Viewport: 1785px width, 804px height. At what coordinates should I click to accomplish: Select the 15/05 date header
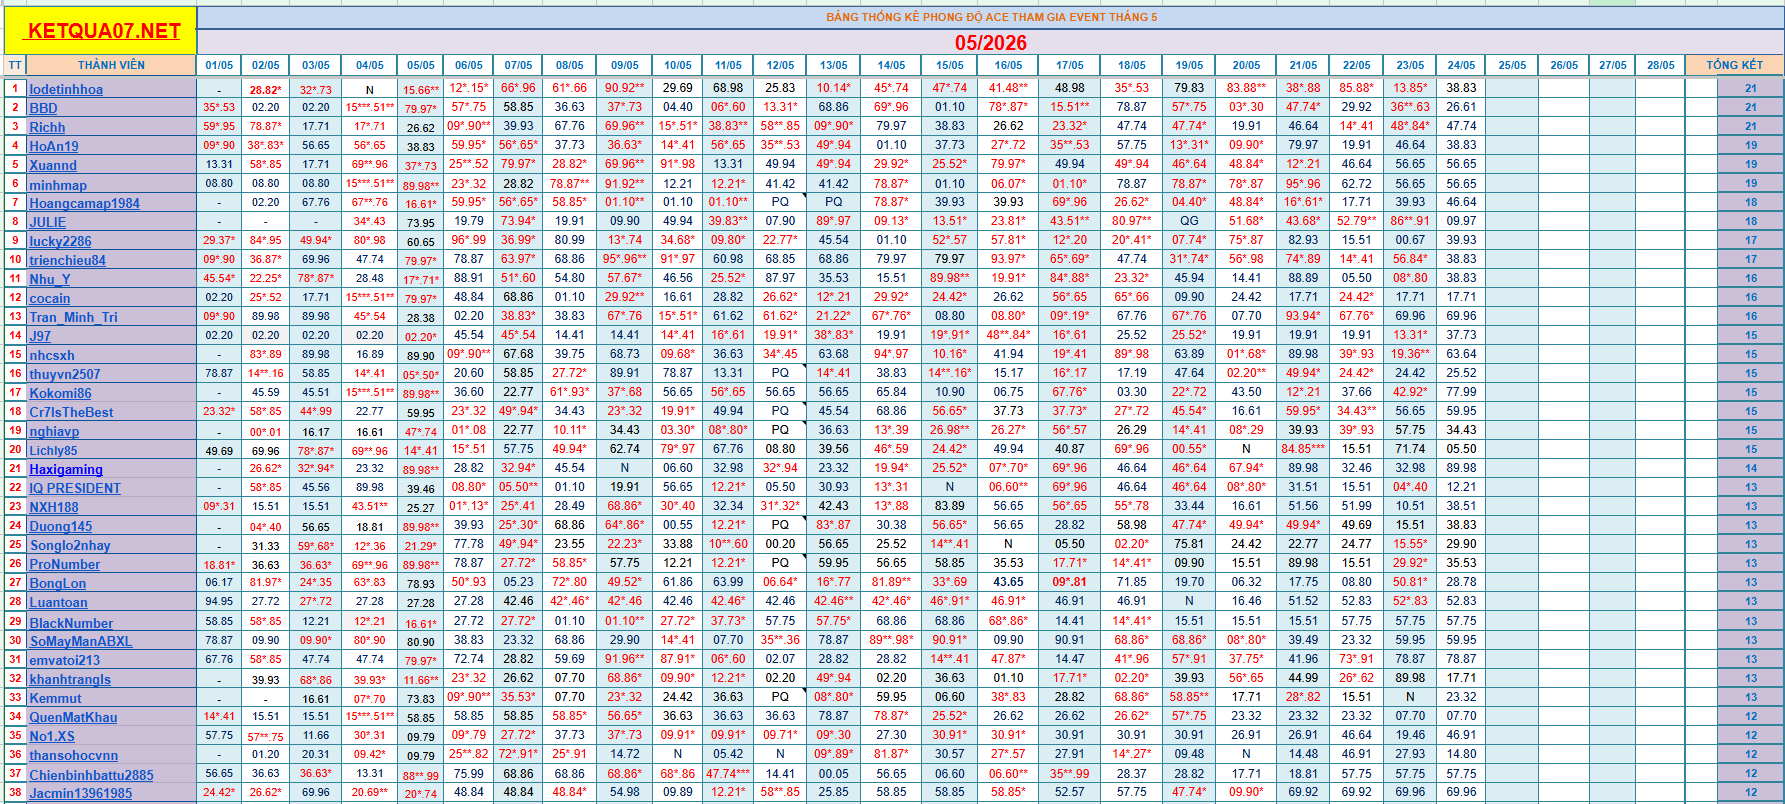click(x=950, y=65)
